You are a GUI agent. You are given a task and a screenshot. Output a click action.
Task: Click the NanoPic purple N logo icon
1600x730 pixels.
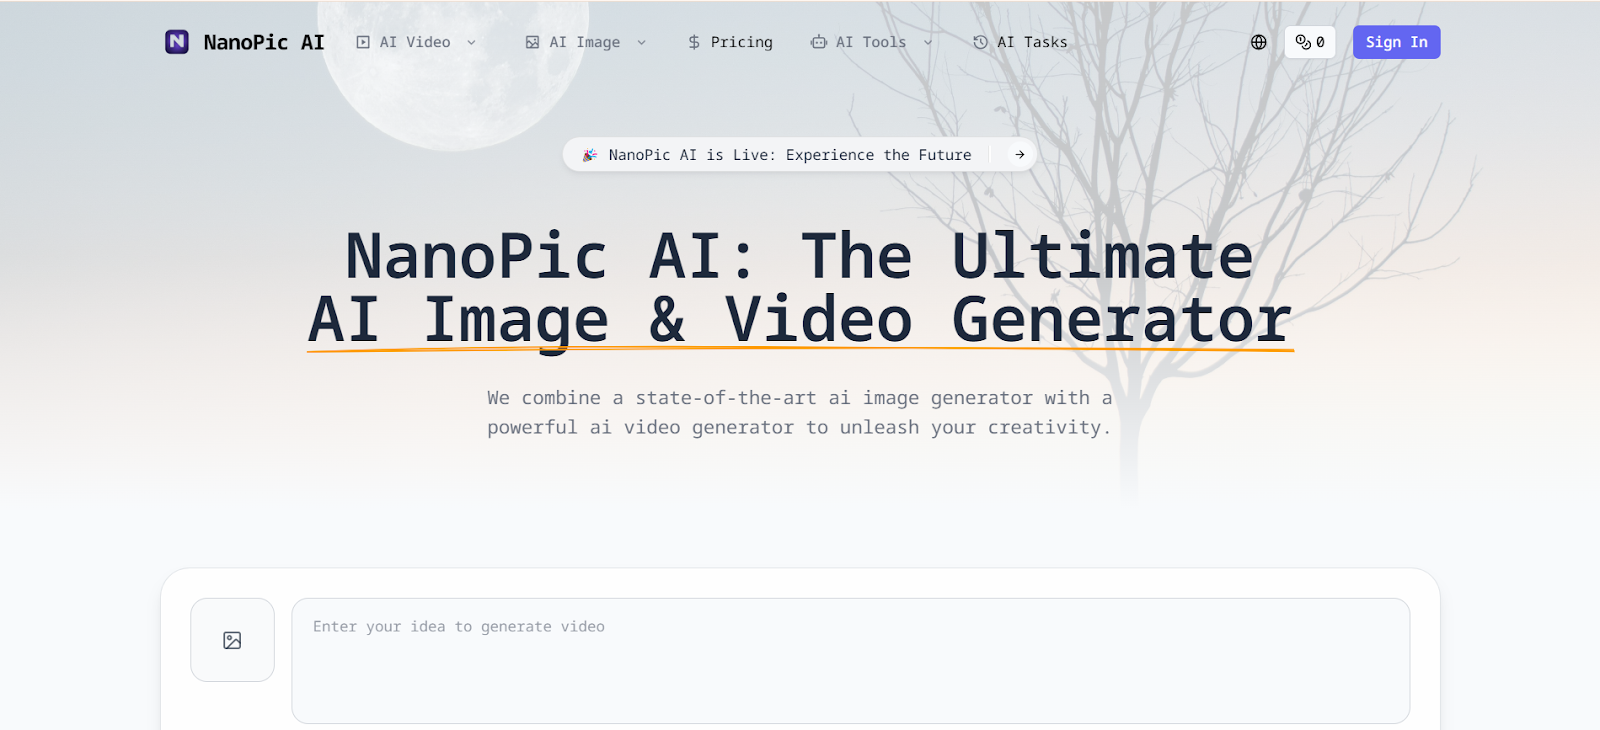point(177,42)
